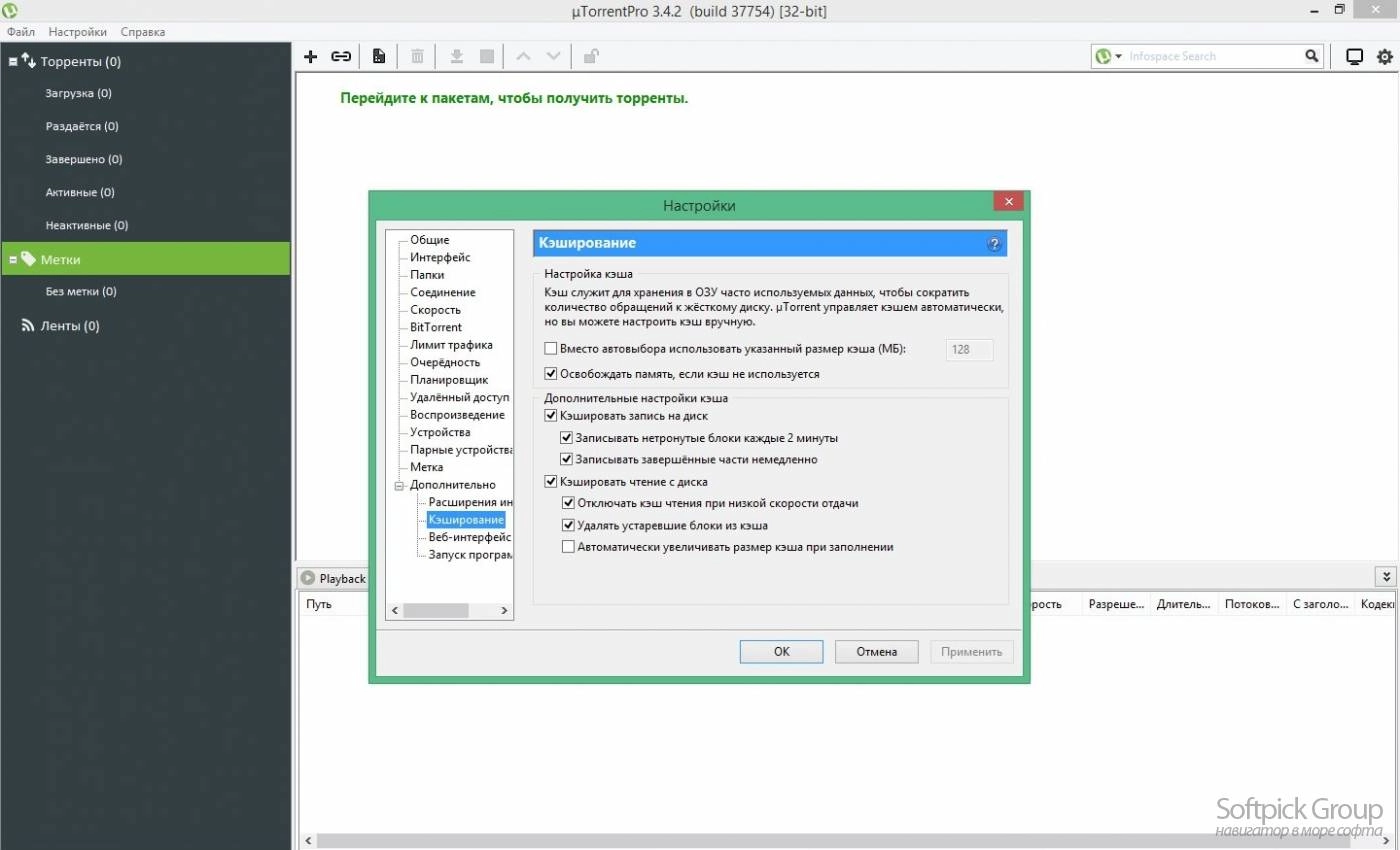This screenshot has width=1400, height=850.
Task: Enable automatic cache size increase when full
Action: [568, 546]
